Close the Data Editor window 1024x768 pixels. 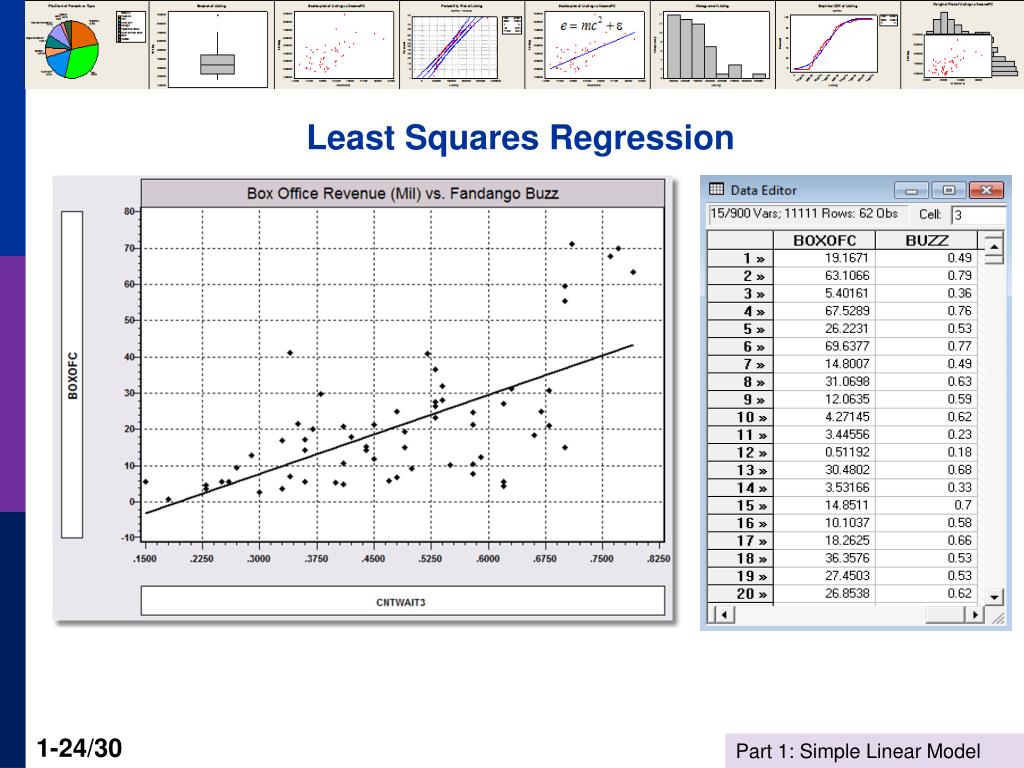[x=986, y=190]
